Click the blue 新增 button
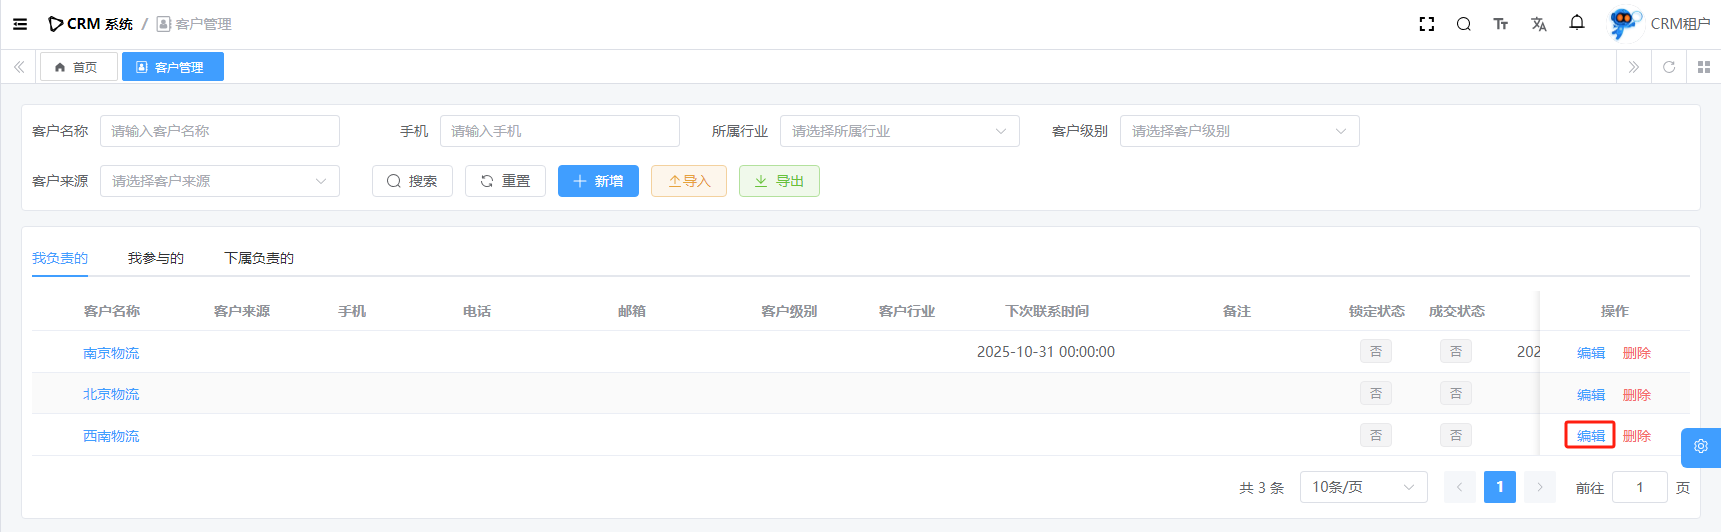 point(598,181)
